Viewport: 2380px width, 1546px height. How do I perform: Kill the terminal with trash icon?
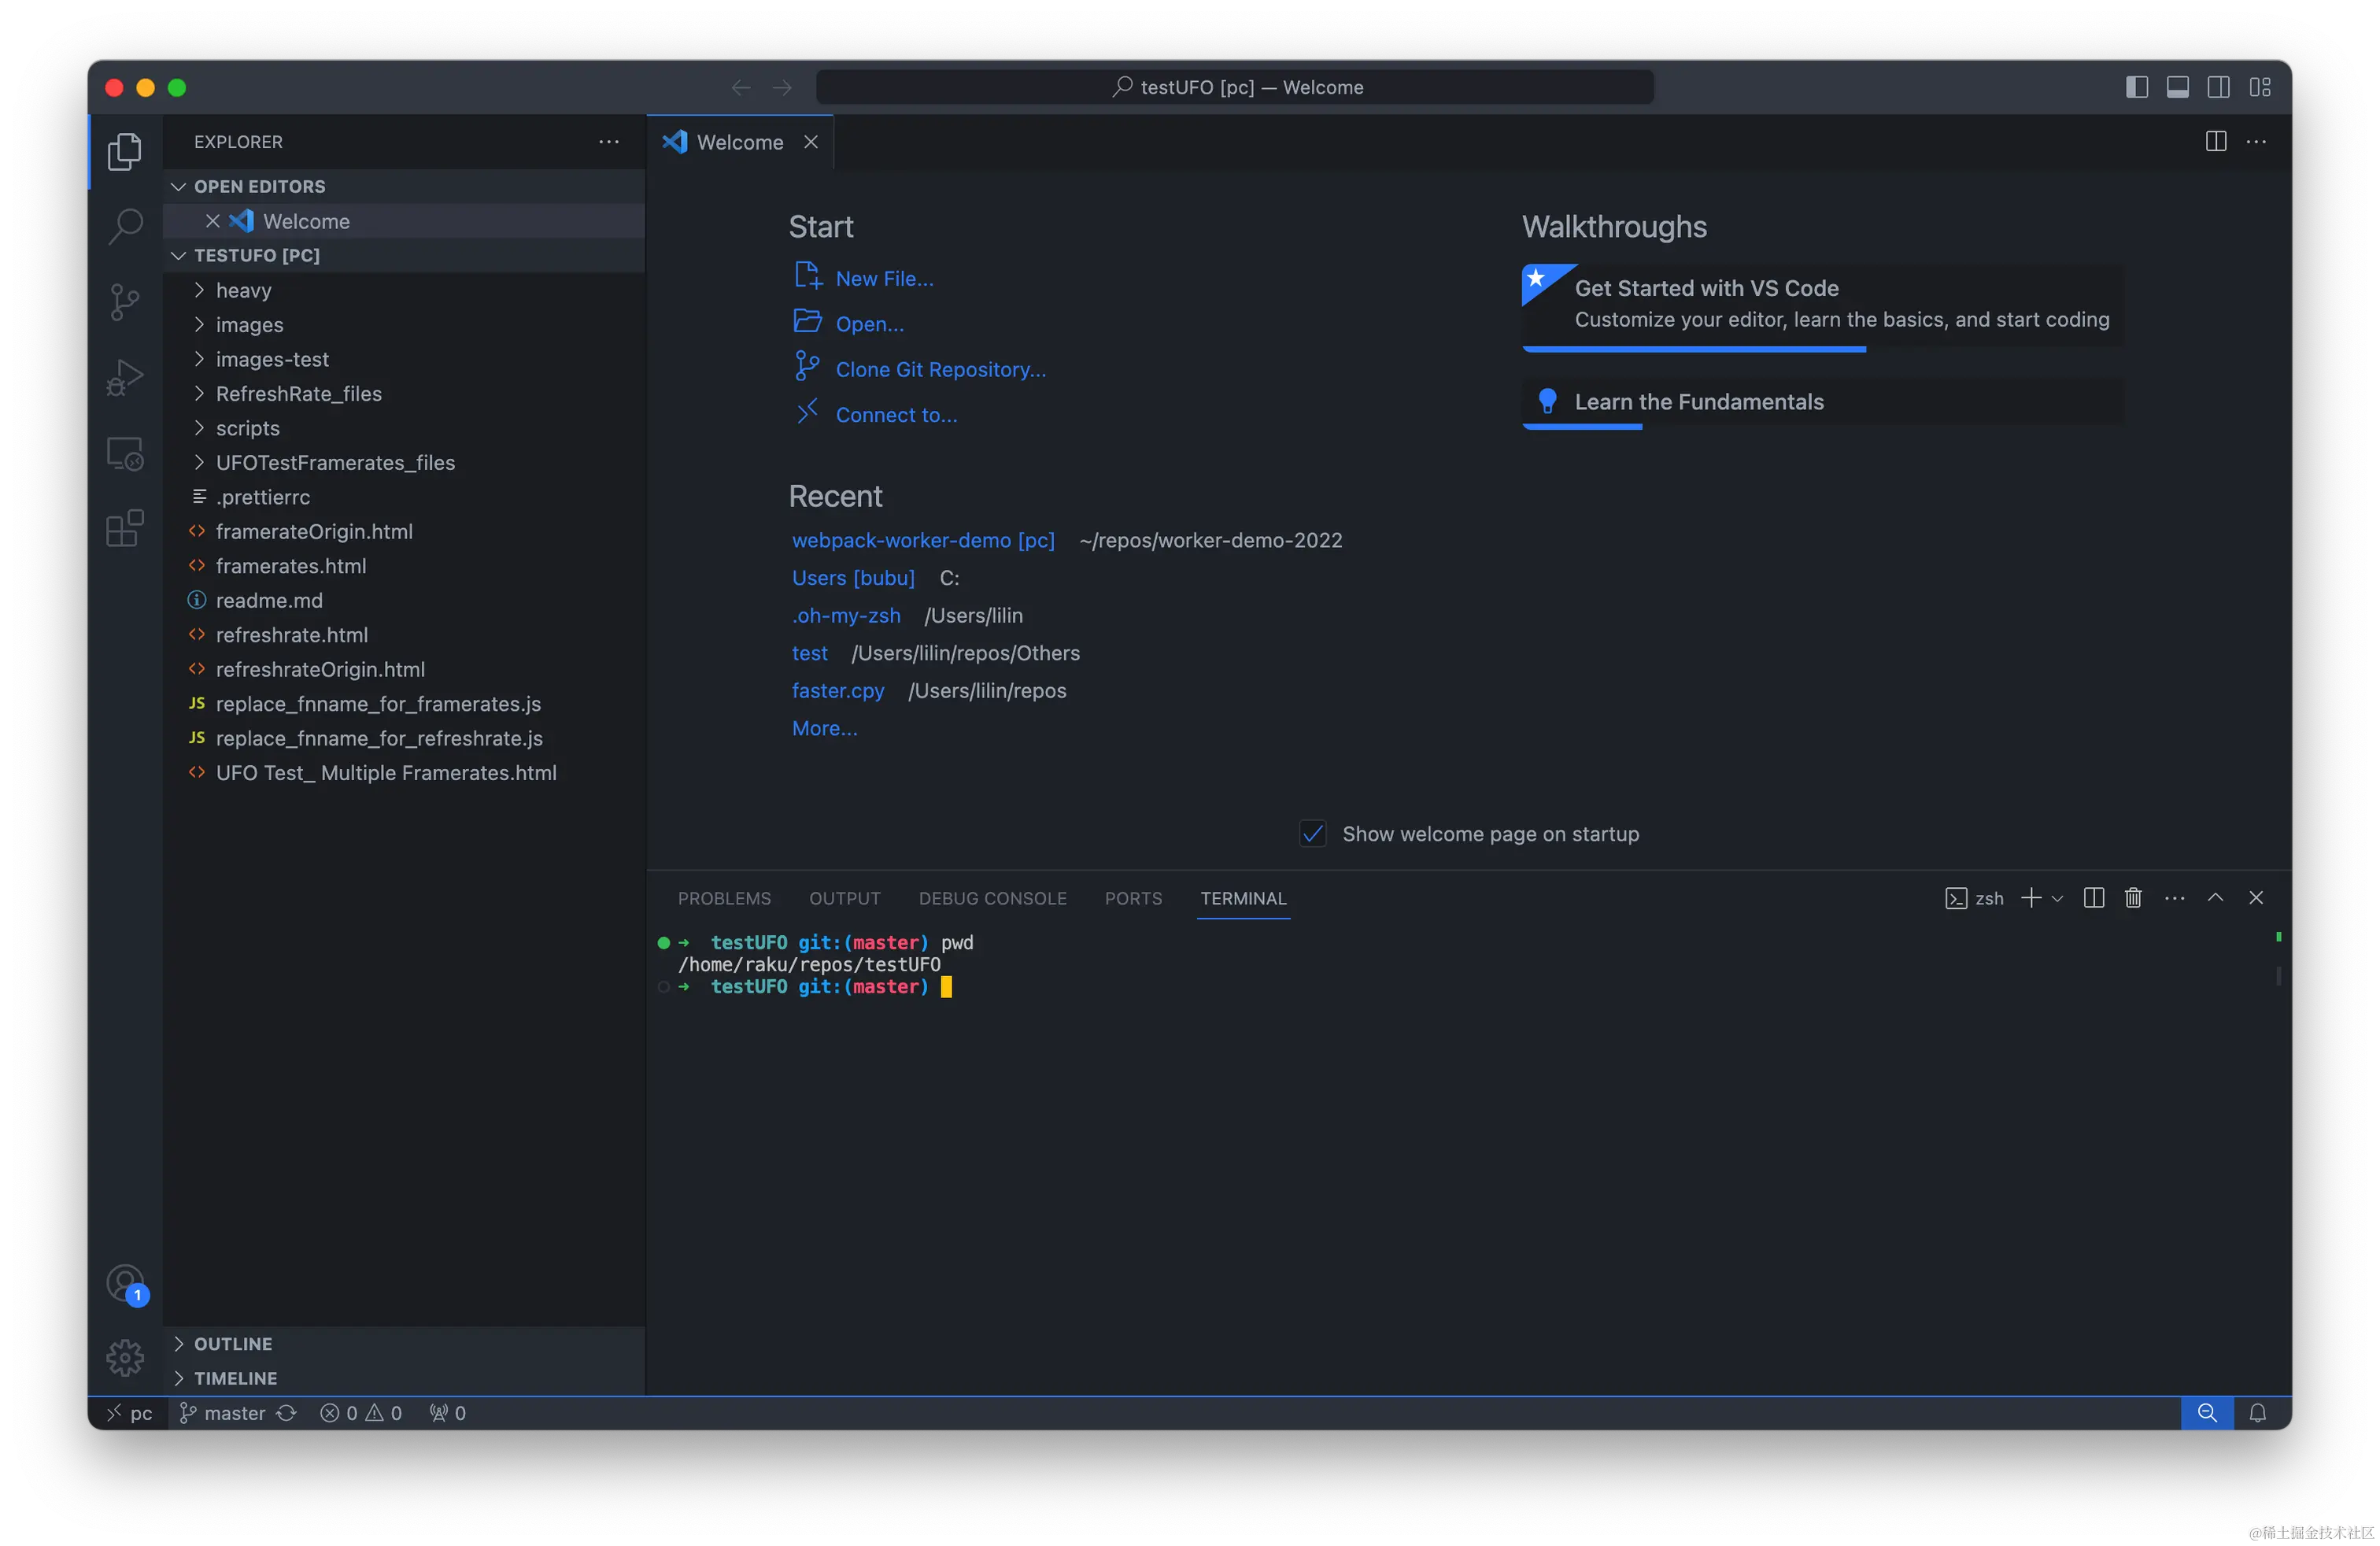pos(2133,897)
